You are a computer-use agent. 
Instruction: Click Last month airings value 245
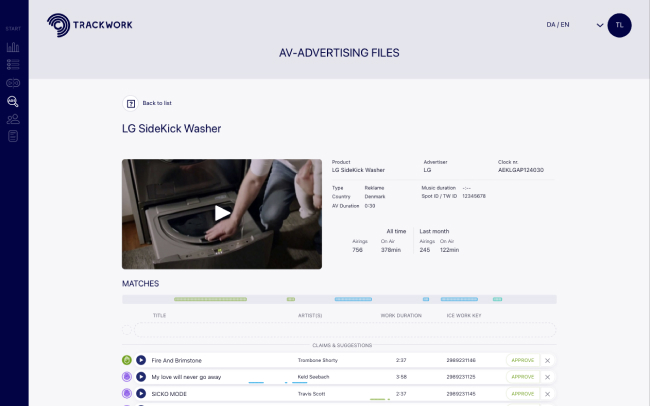click(424, 250)
